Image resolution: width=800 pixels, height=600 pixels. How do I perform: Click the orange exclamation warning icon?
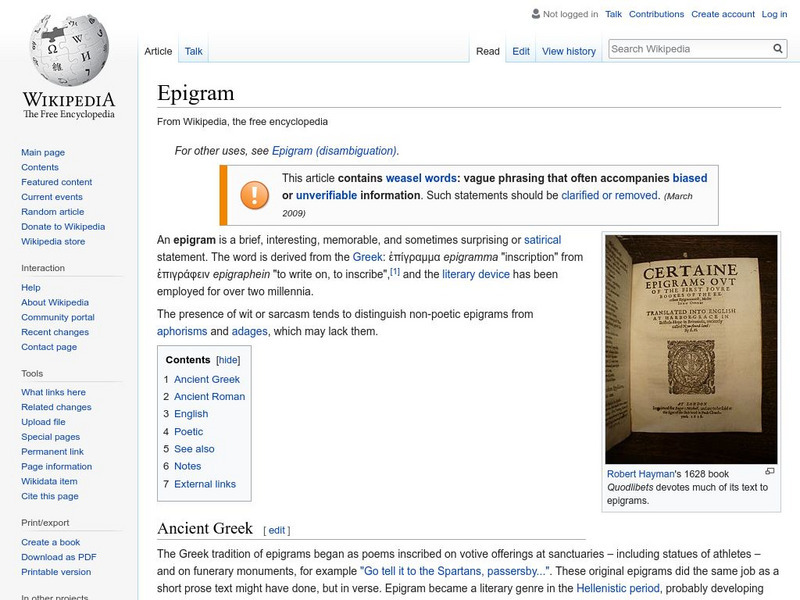(255, 195)
